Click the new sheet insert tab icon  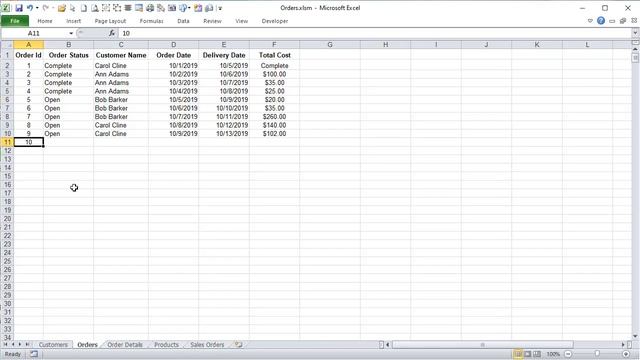[239, 344]
